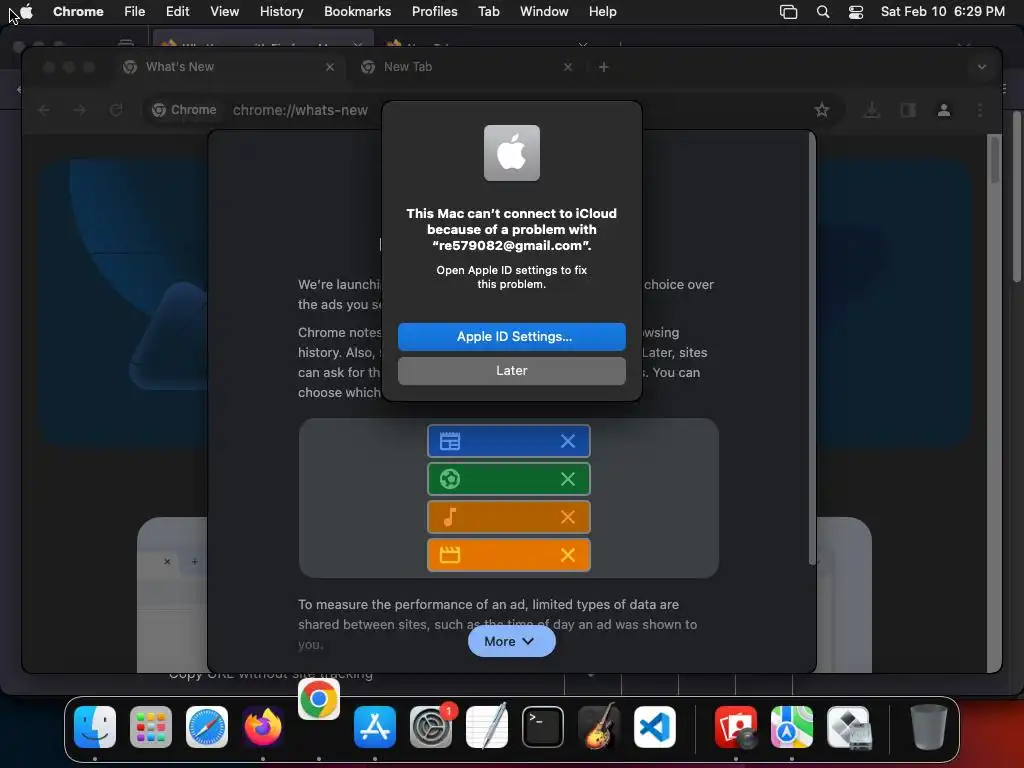This screenshot has height=768, width=1024.
Task: Open the Tab menu
Action: [488, 11]
